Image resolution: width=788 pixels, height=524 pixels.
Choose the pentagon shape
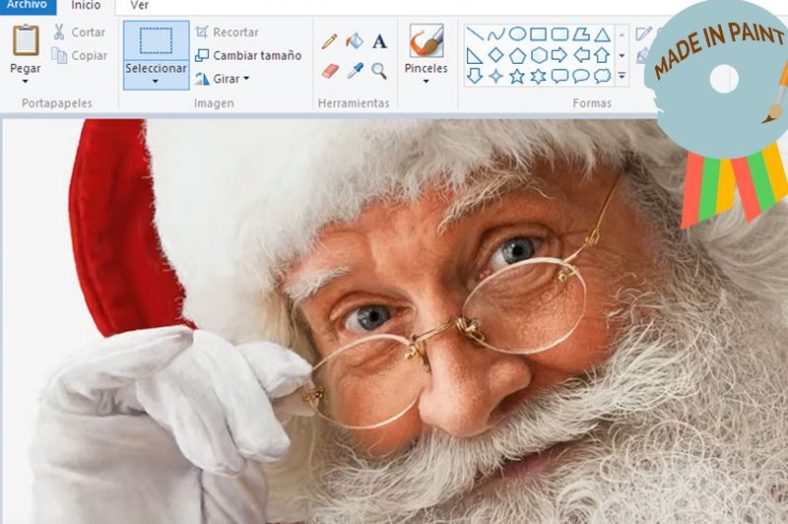pyautogui.click(x=517, y=55)
